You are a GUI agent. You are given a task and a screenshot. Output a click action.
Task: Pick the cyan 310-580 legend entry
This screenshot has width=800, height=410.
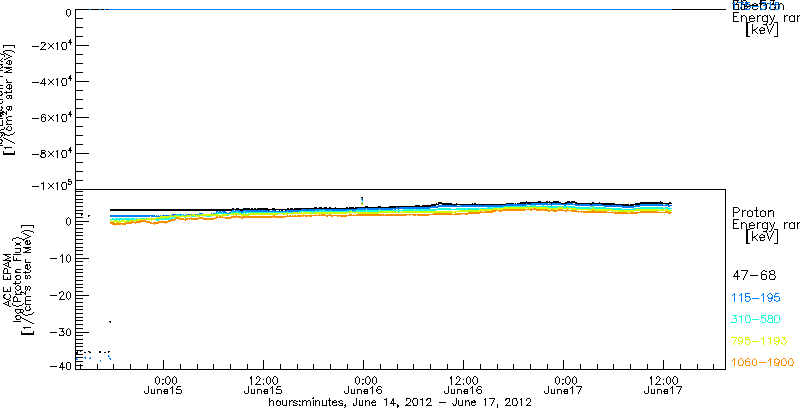point(756,320)
